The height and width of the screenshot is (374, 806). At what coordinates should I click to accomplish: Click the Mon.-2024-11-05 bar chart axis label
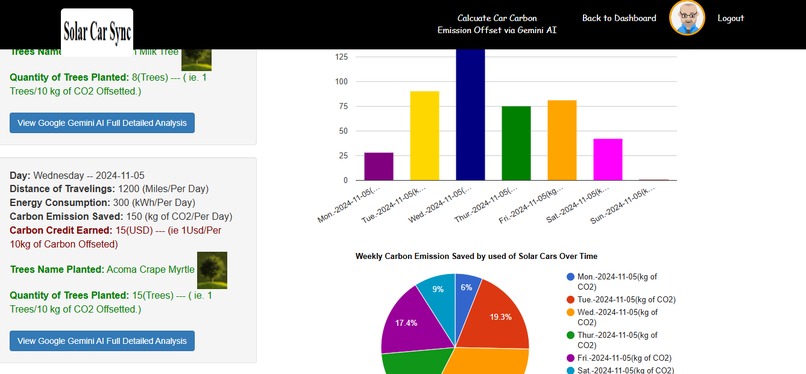pyautogui.click(x=349, y=204)
